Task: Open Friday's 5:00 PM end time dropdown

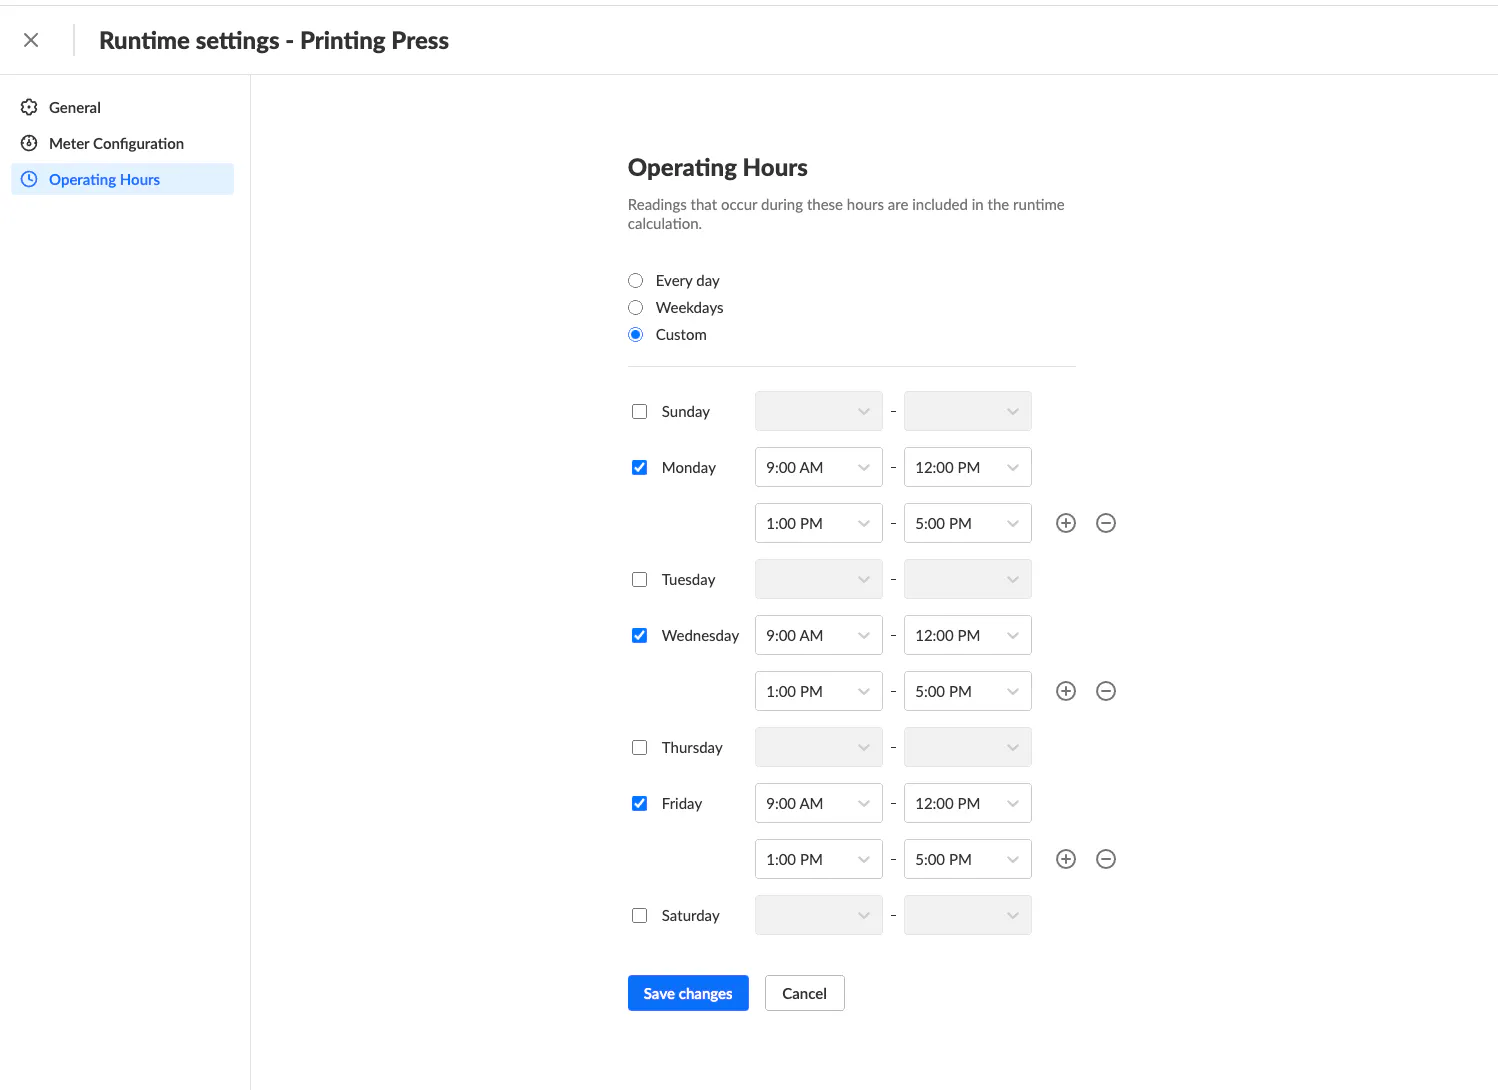Action: 967,859
